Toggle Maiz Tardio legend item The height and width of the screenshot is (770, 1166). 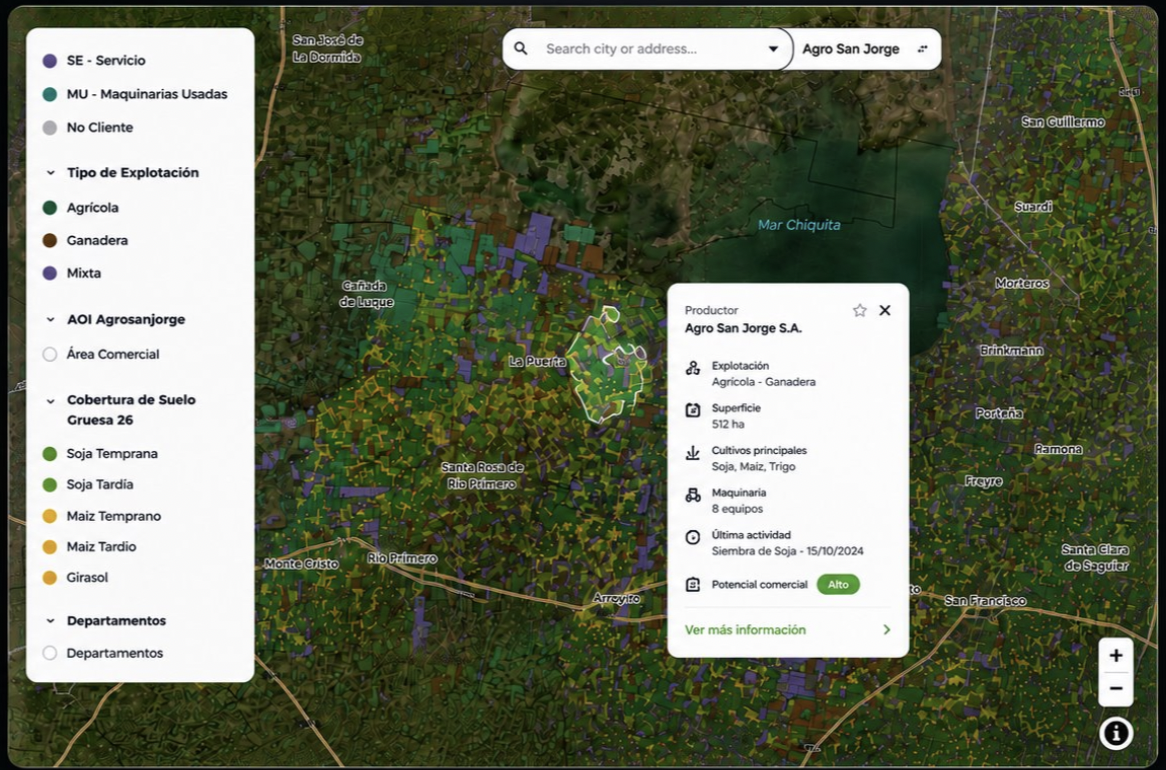pos(89,547)
